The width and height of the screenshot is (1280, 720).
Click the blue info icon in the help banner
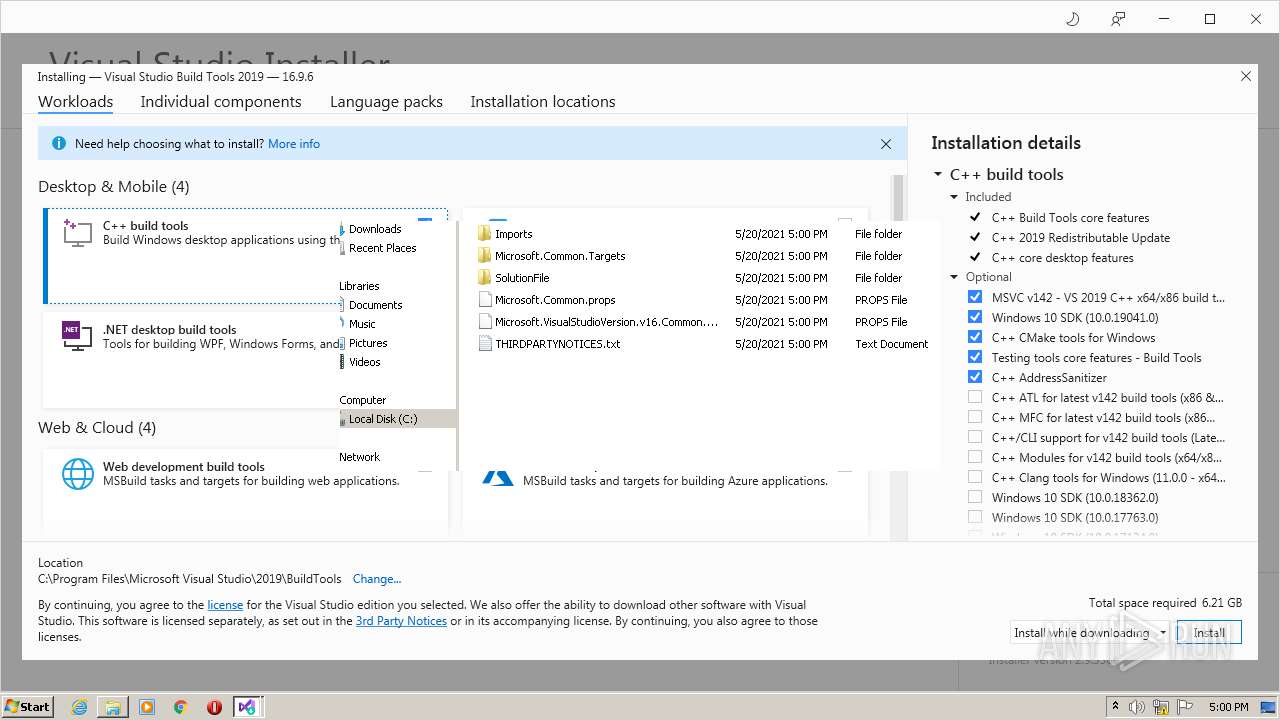click(58, 144)
